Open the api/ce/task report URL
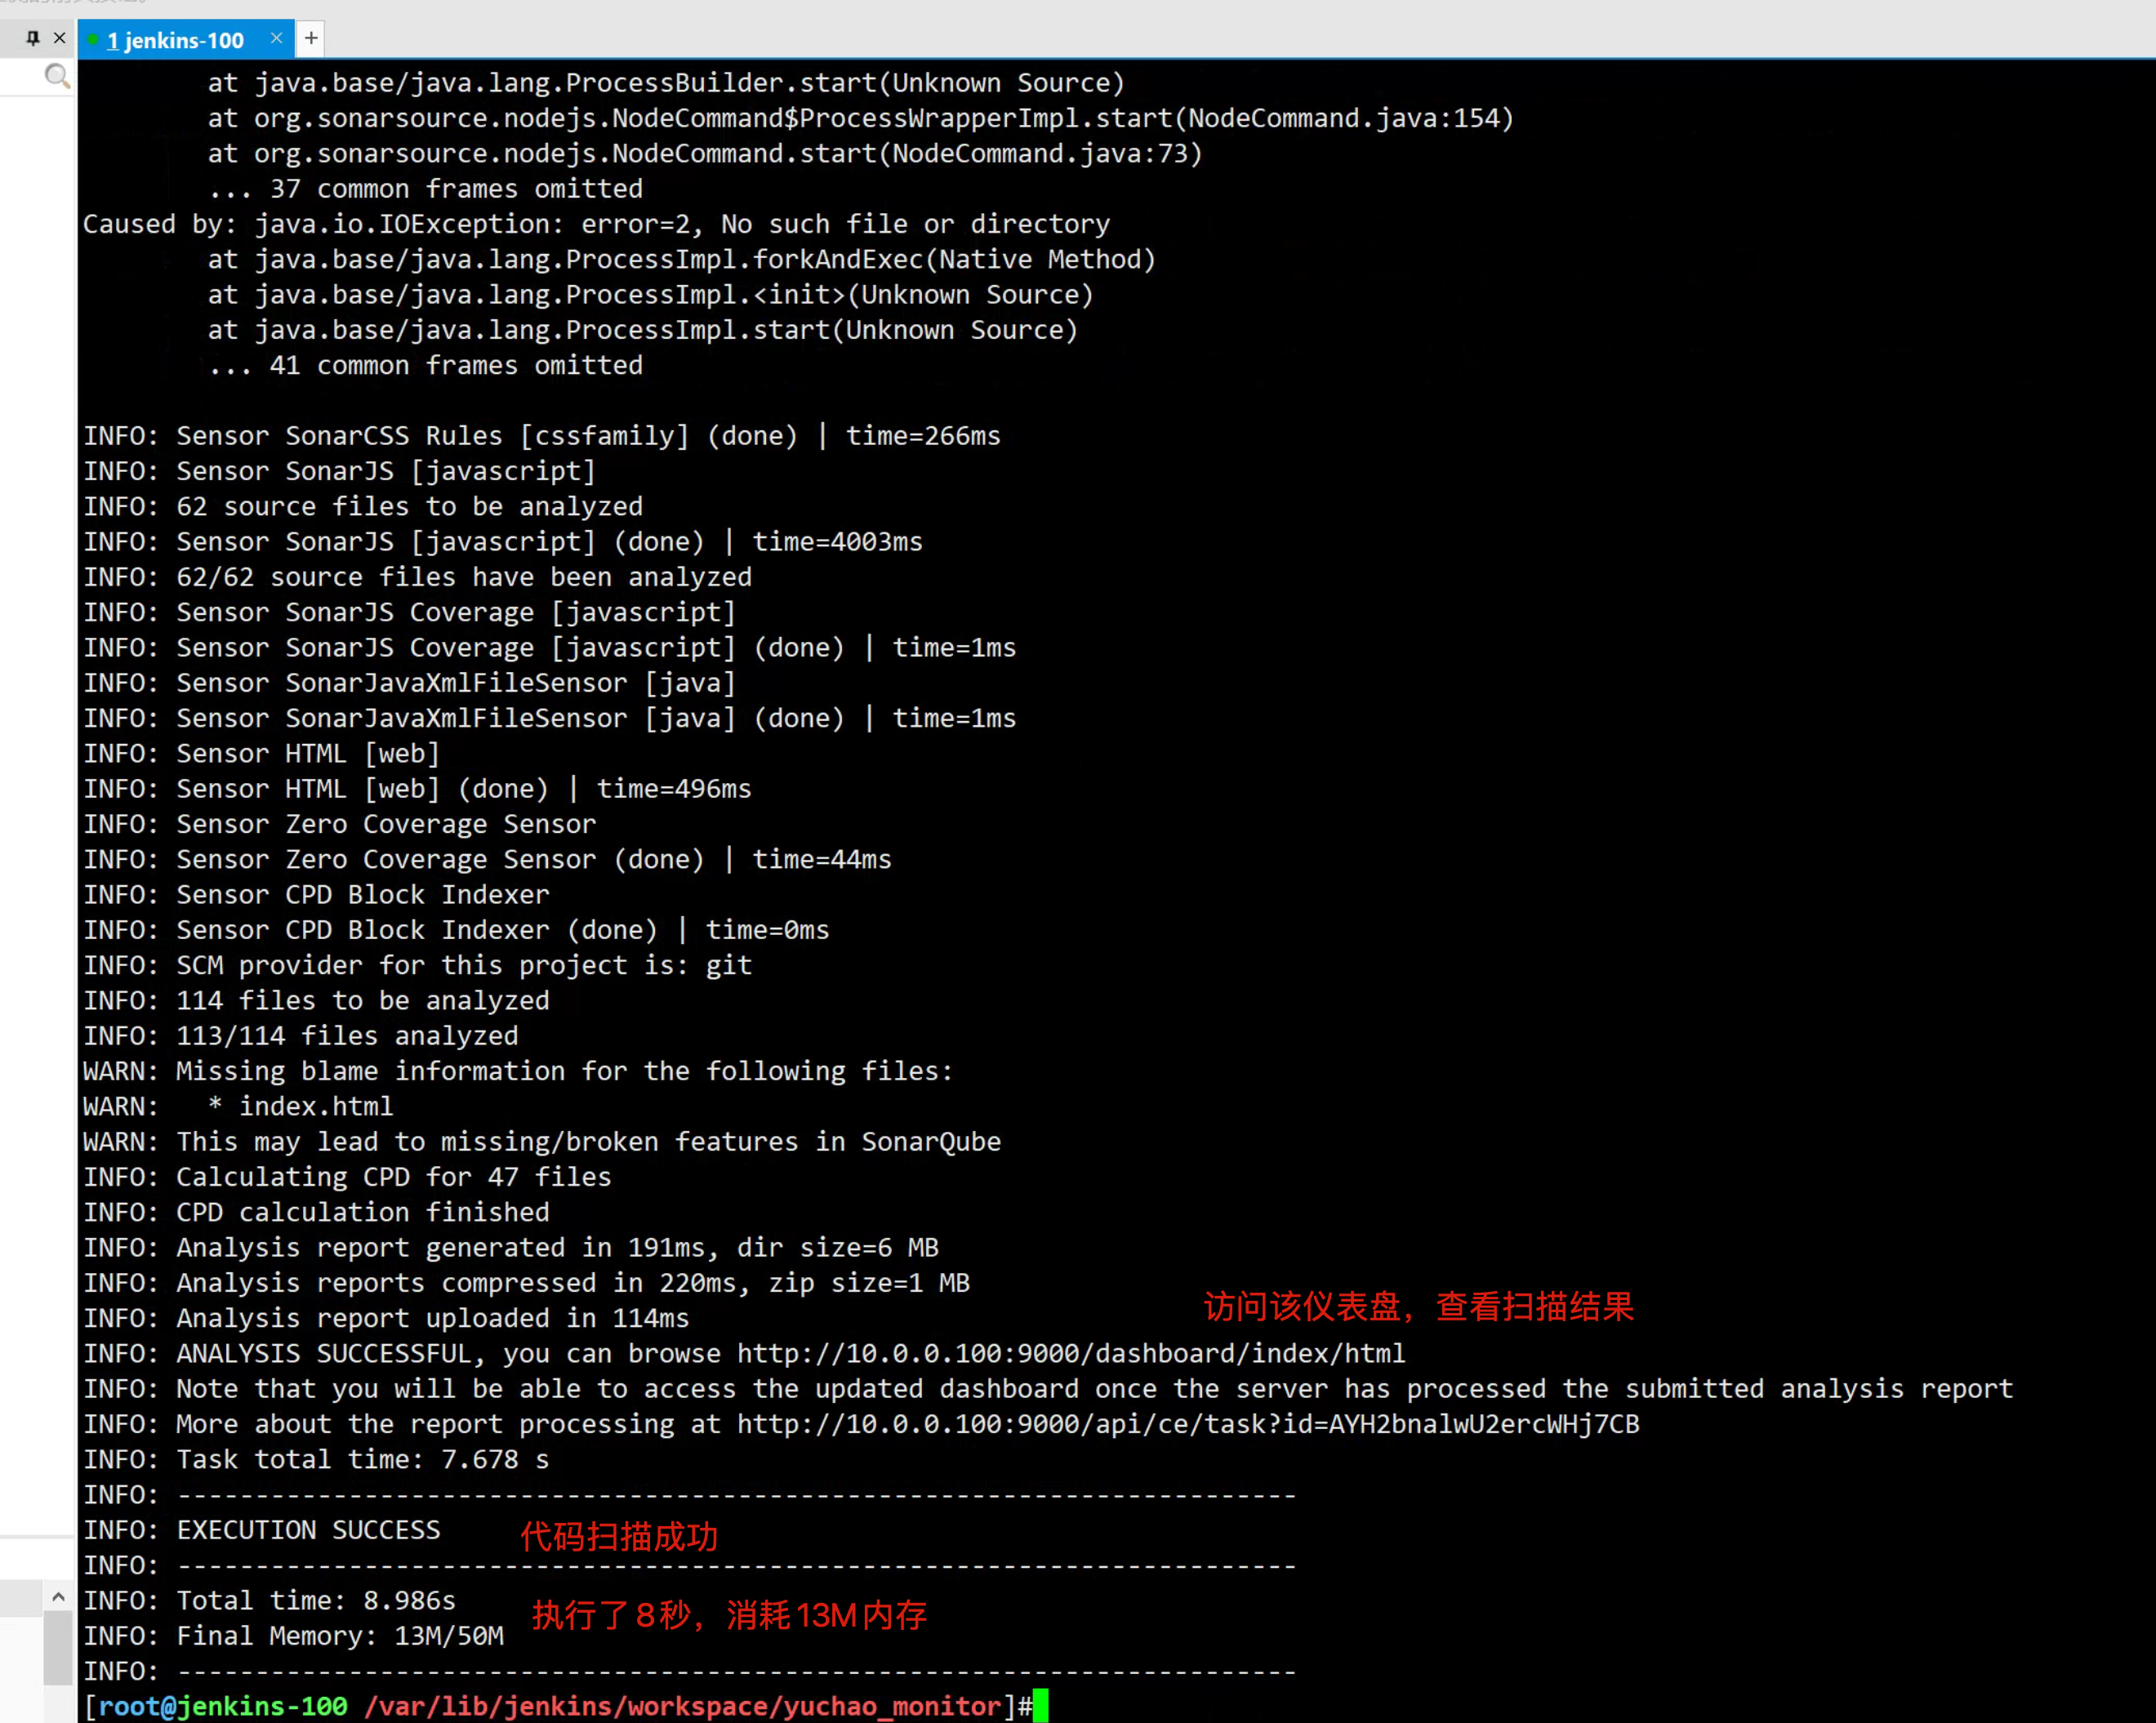This screenshot has height=1723, width=2156. tap(1187, 1424)
